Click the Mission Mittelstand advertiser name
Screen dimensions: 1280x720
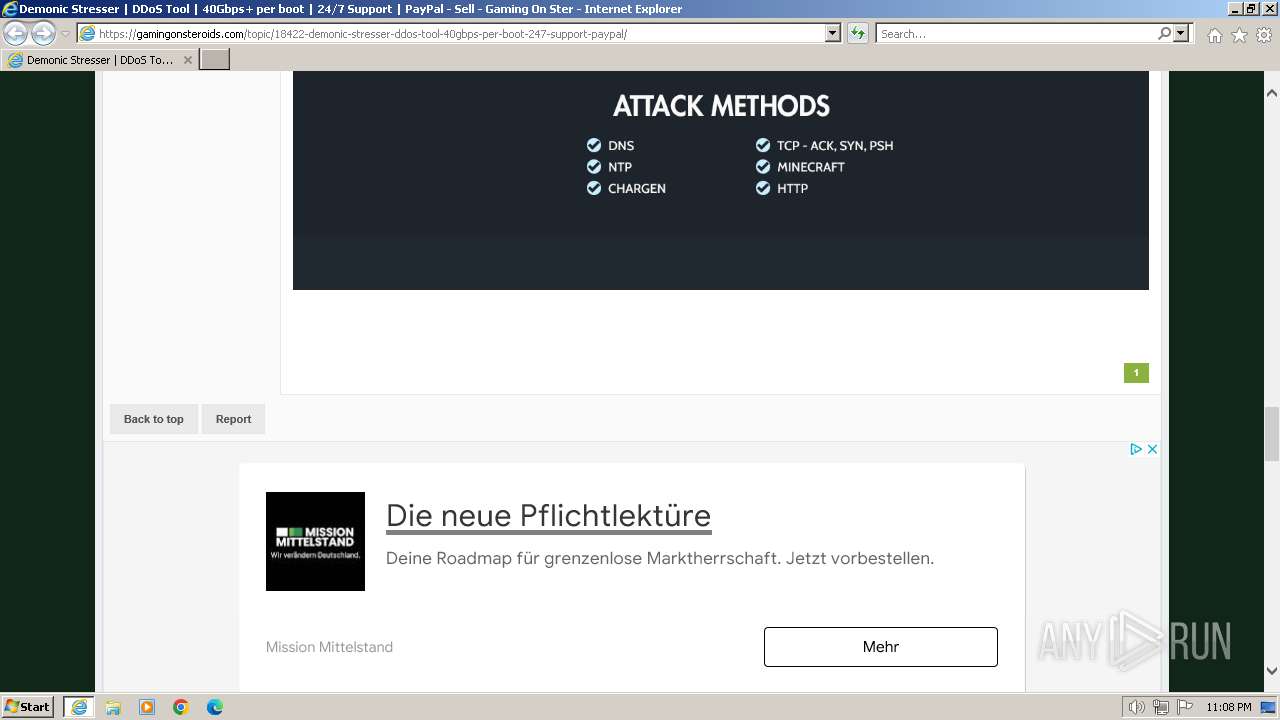pyautogui.click(x=329, y=647)
